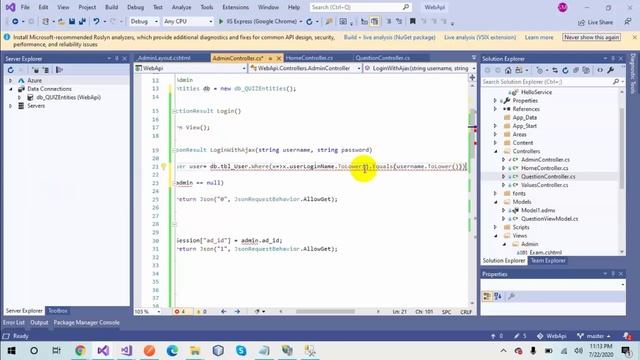
Task: Click Properties wrench icon in Solution Explorer toolbar
Action: pos(611,70)
